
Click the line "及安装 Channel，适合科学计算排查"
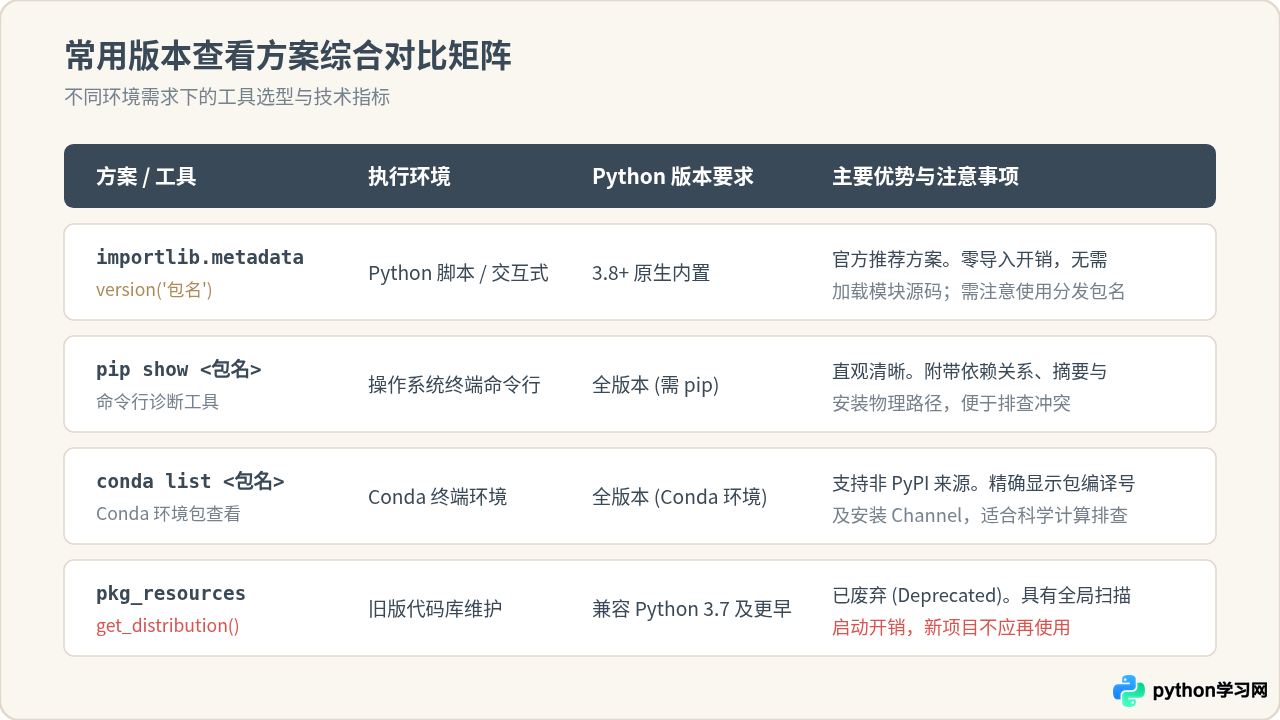pos(980,515)
